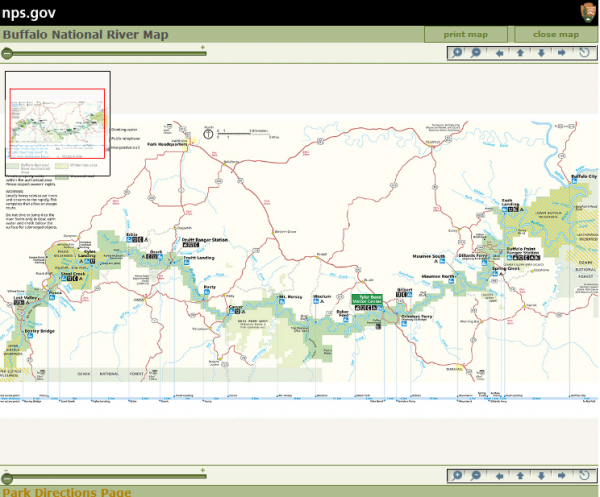Click the Rush Landing label
This screenshot has width=600, height=497.
point(510,202)
